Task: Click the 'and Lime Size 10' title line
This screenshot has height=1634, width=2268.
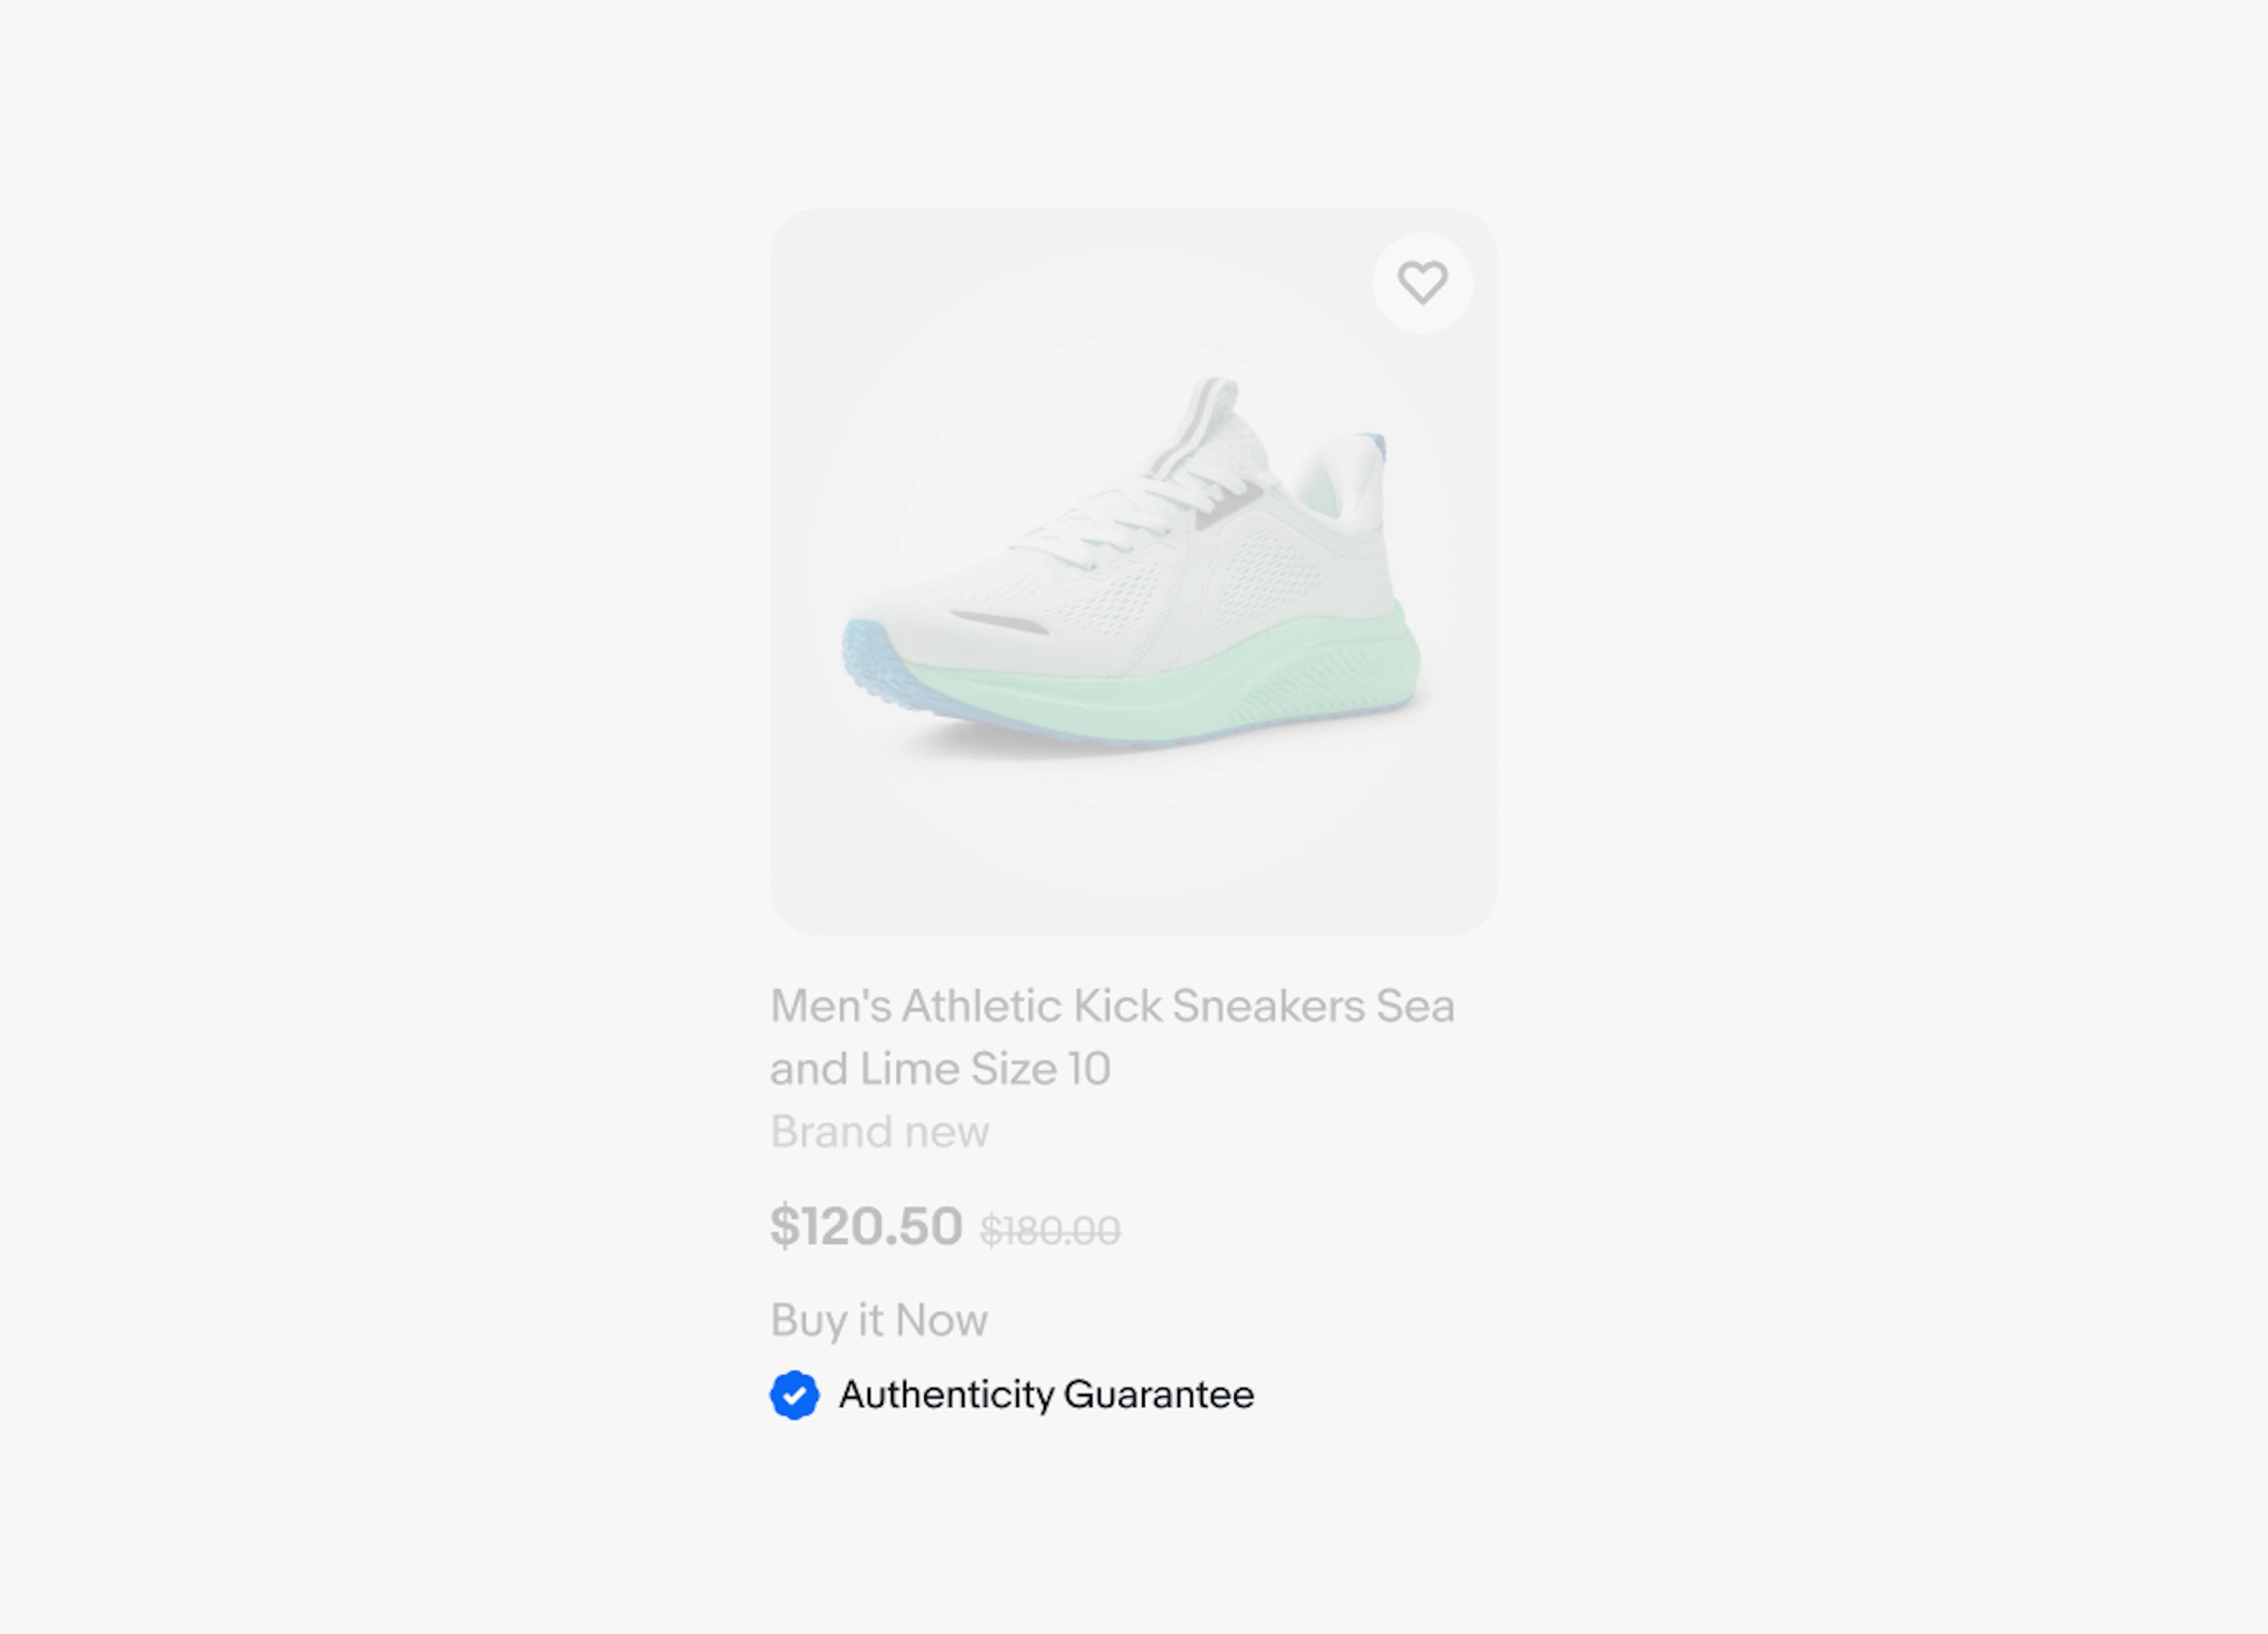Action: [940, 1069]
